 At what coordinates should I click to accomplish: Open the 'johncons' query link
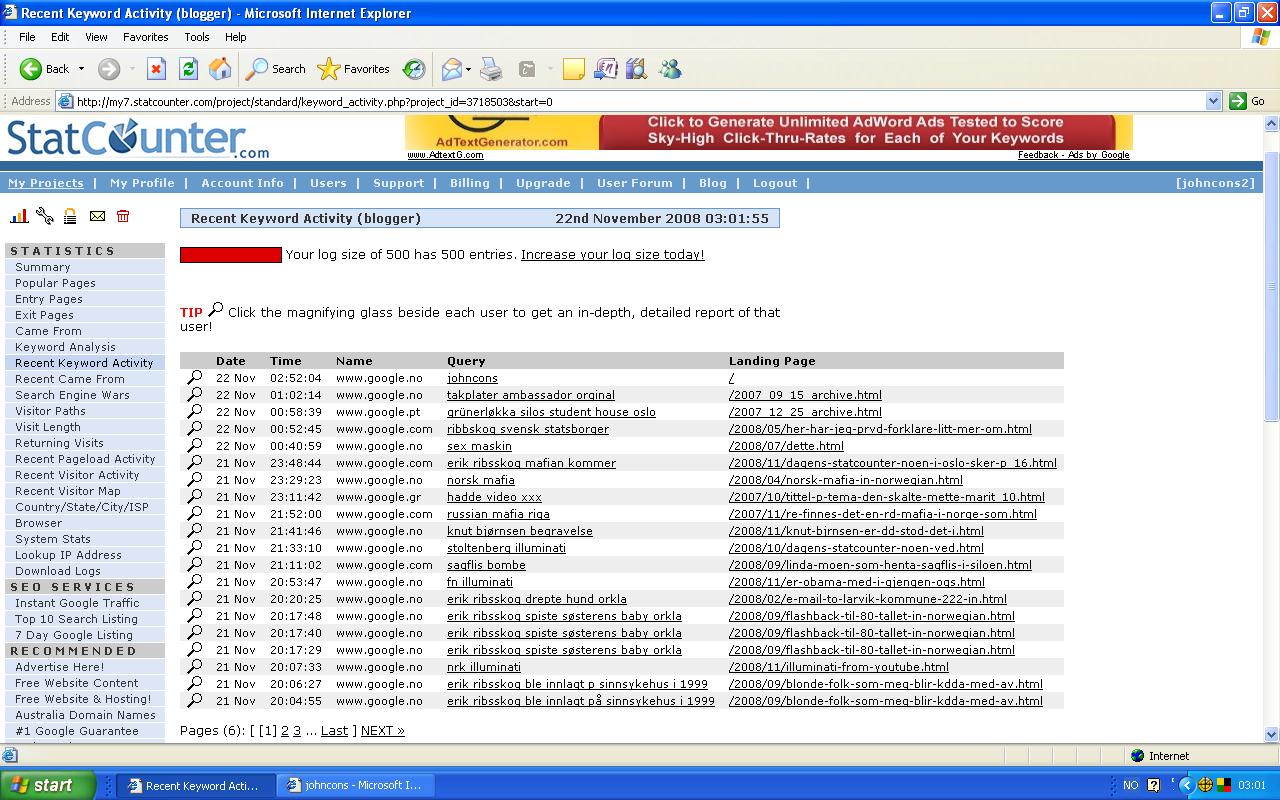(472, 378)
